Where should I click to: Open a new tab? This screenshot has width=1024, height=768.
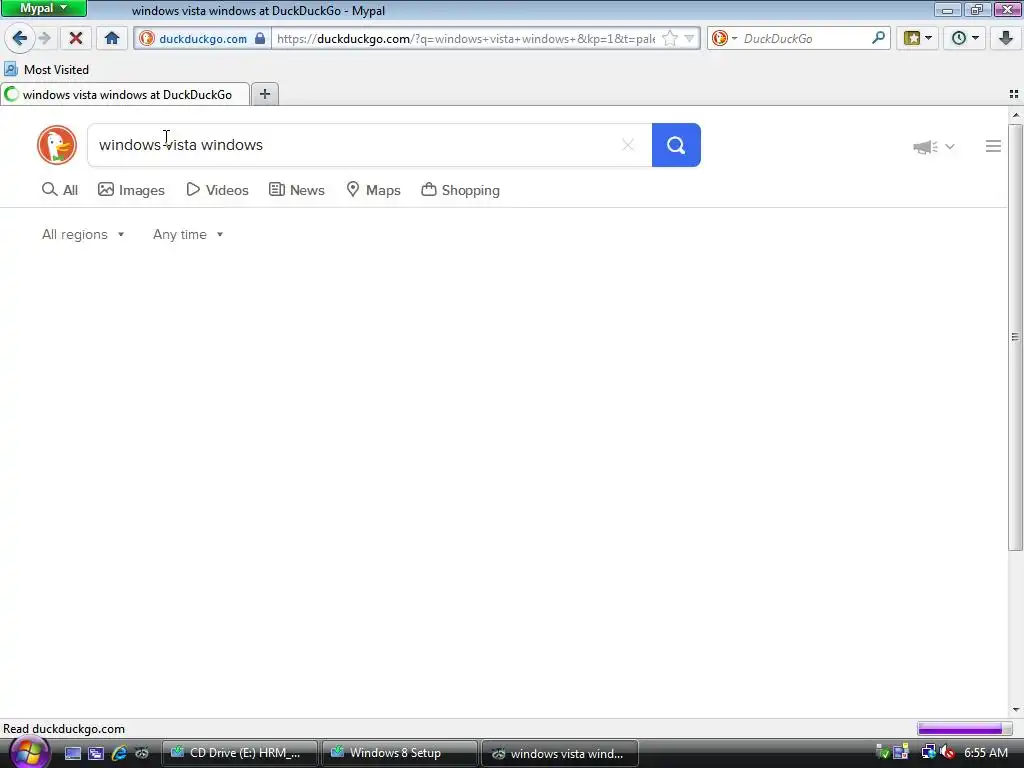(264, 95)
